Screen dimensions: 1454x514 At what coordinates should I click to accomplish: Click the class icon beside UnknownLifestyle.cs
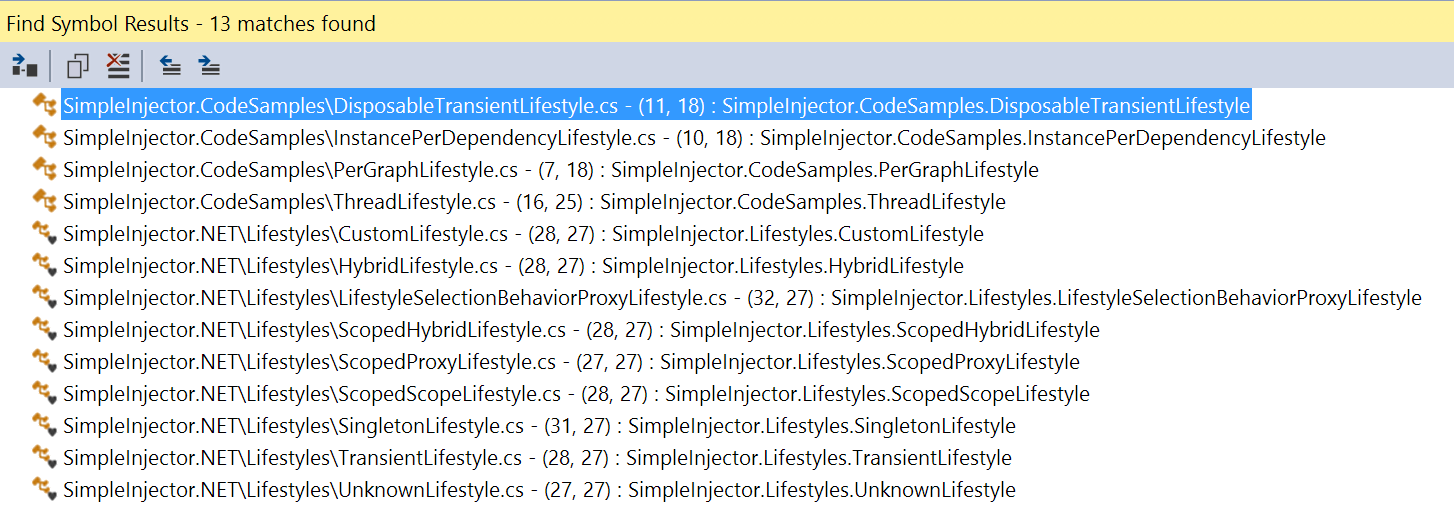(x=44, y=489)
